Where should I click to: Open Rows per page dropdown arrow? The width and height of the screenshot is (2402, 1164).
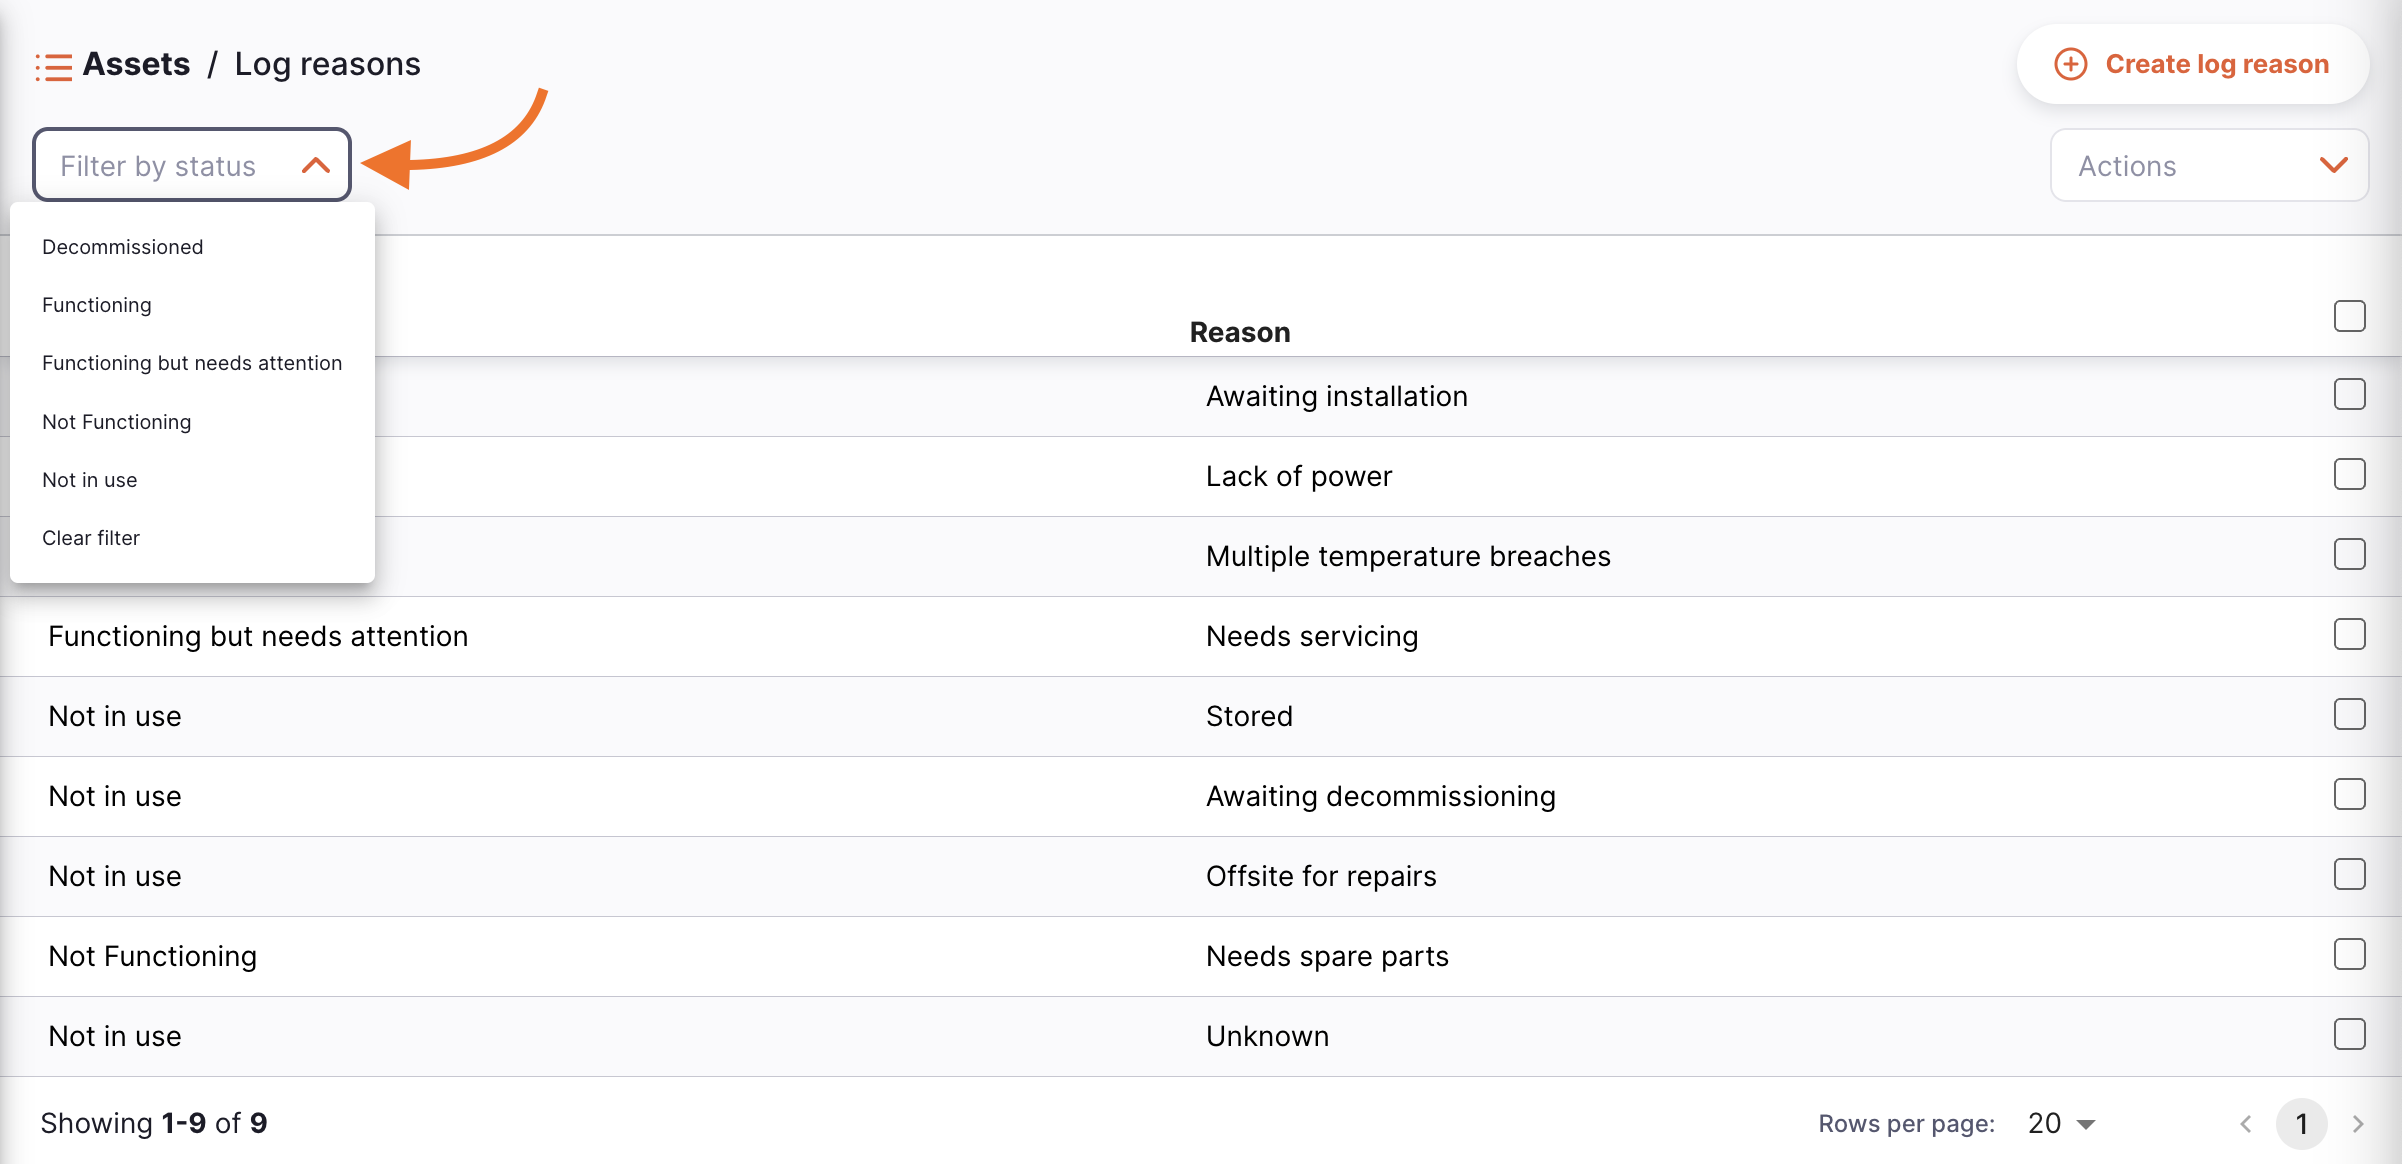2086,1124
